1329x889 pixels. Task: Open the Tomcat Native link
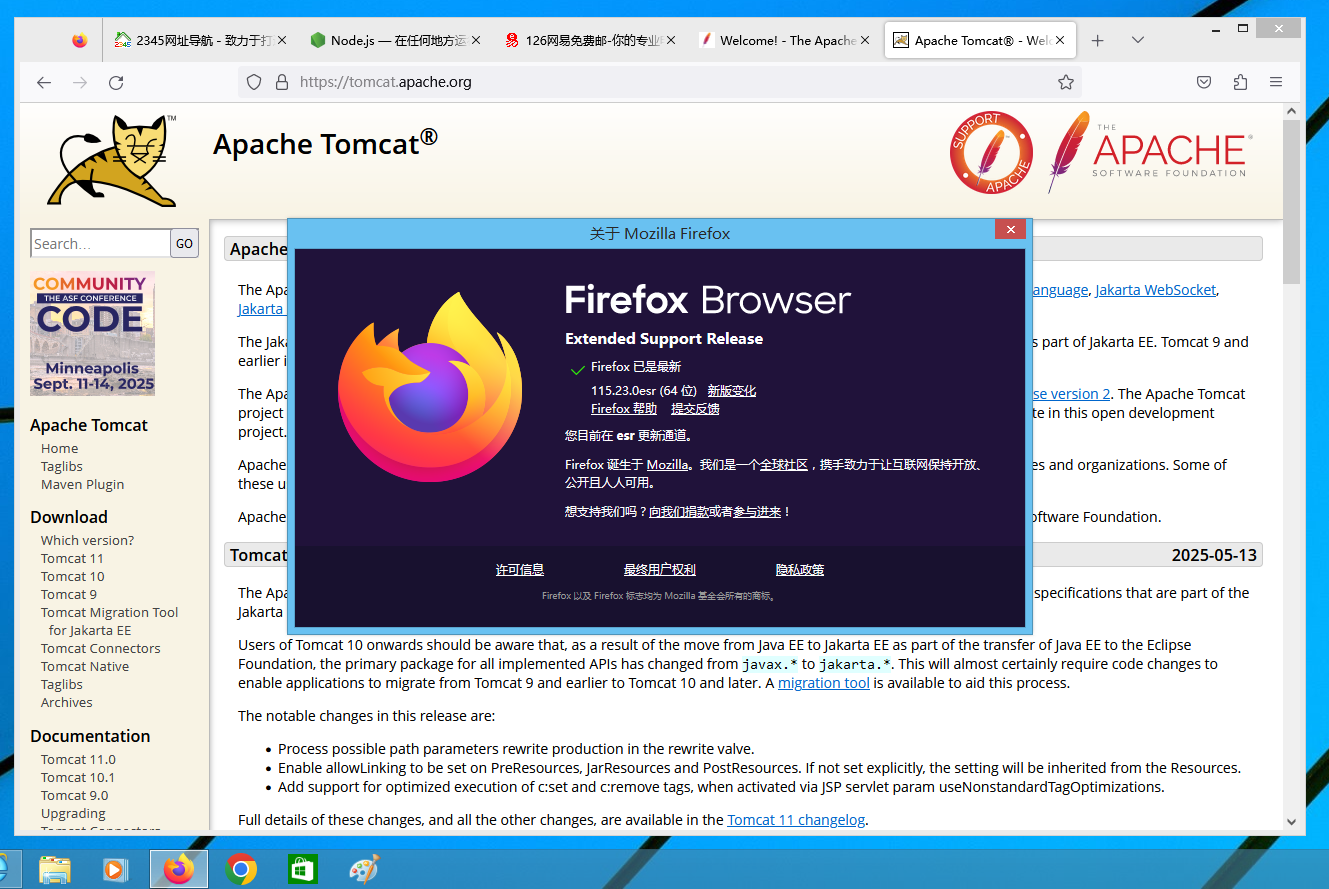pos(85,666)
